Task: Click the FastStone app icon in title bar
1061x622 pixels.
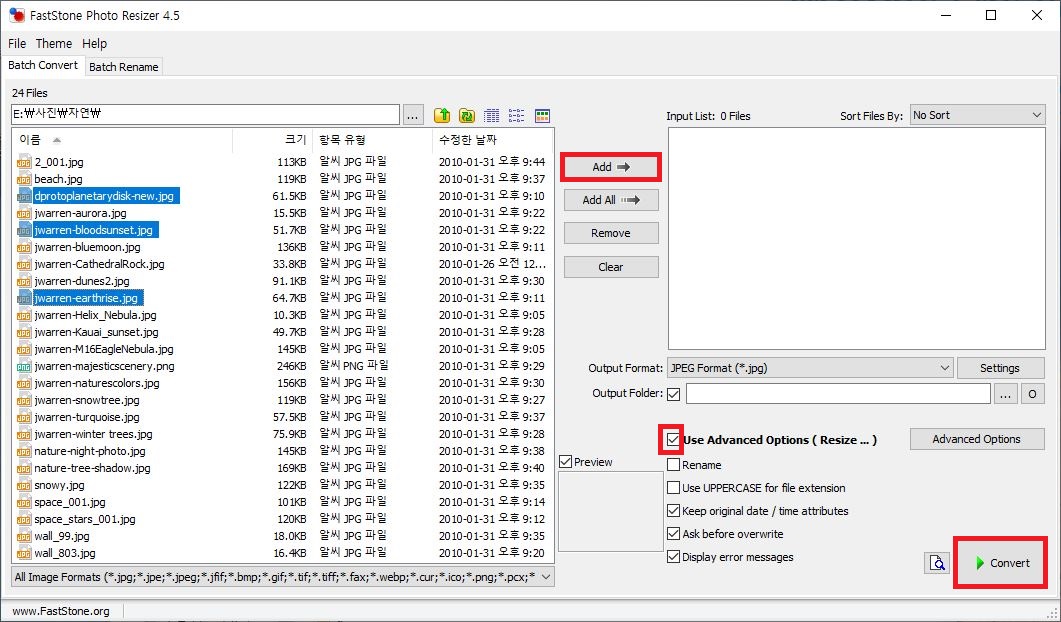Action: [16, 15]
